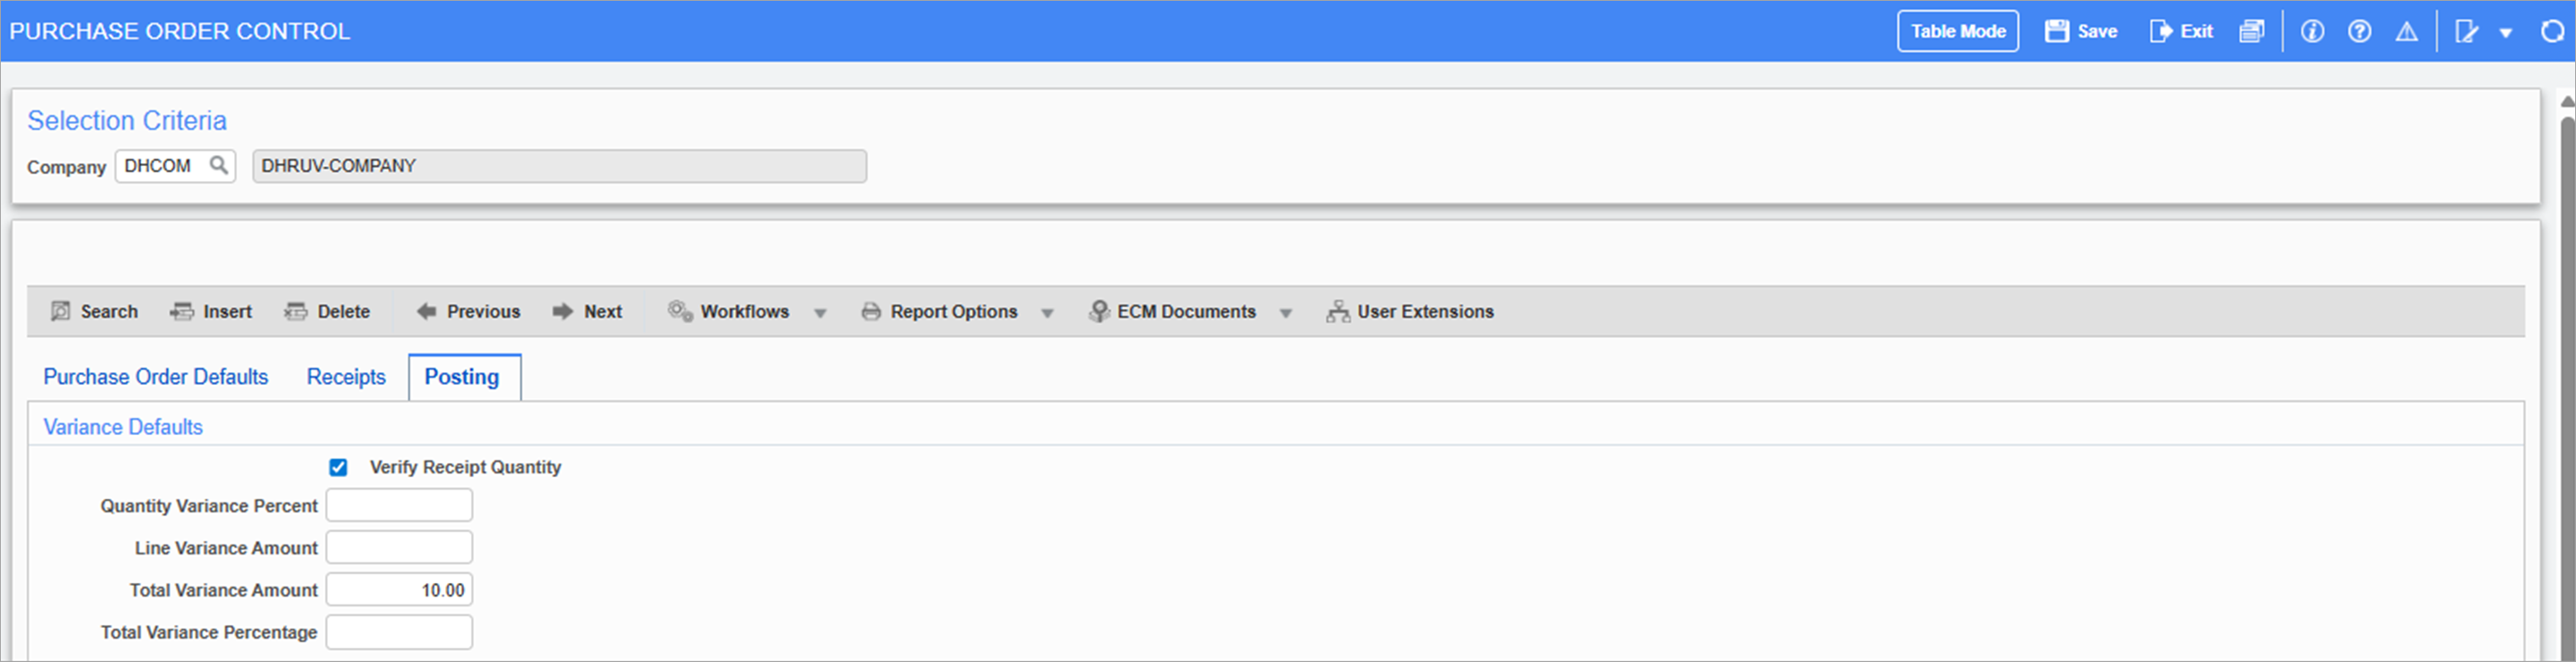Toggle the Verify Receipt Quantity checkbox

tap(338, 467)
